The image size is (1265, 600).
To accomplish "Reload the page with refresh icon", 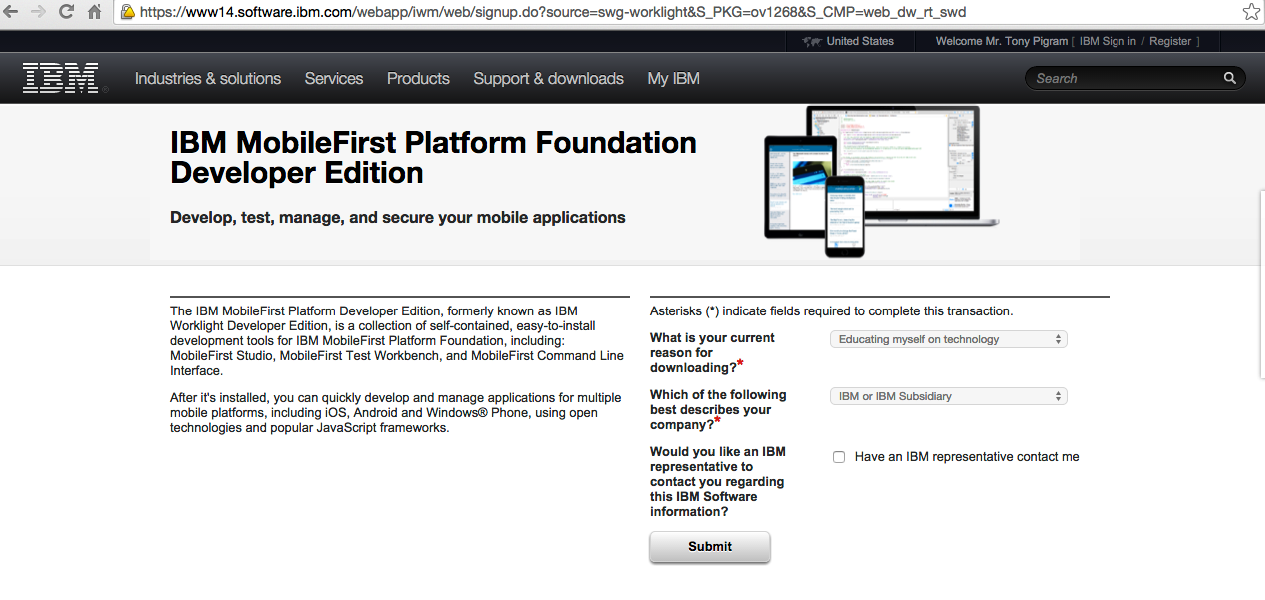I will coord(67,12).
